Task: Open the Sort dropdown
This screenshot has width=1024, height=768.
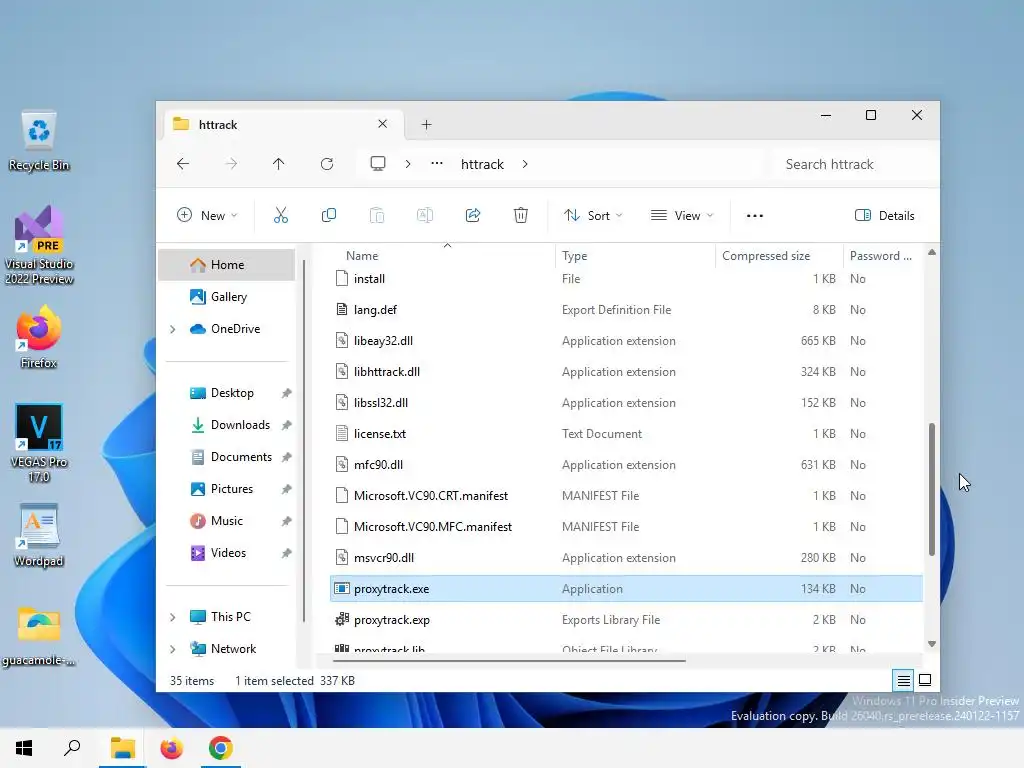Action: [593, 216]
